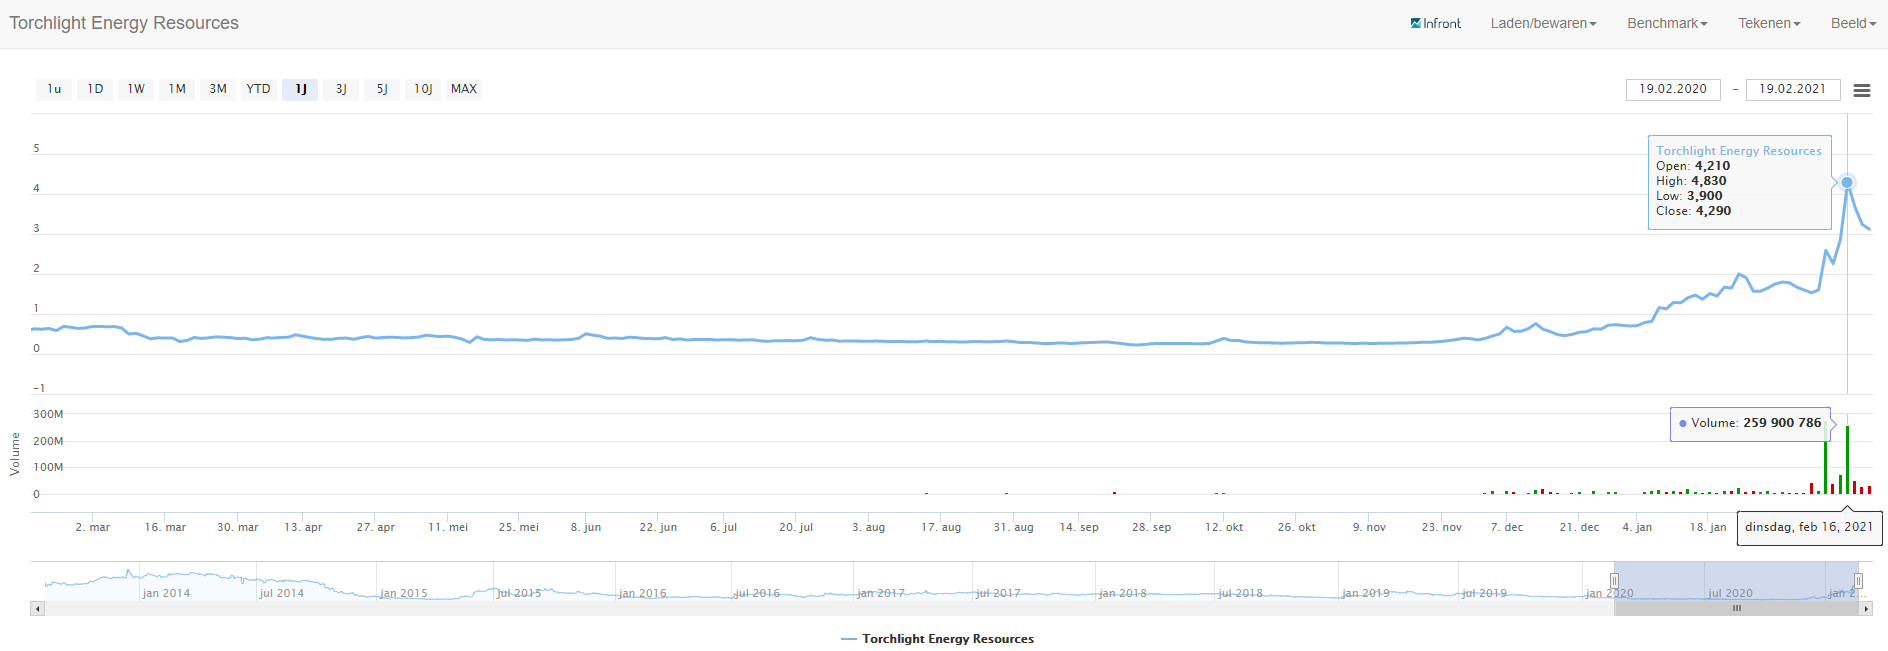Grab the left navigator range handle
This screenshot has width=1888, height=651.
(x=1614, y=581)
